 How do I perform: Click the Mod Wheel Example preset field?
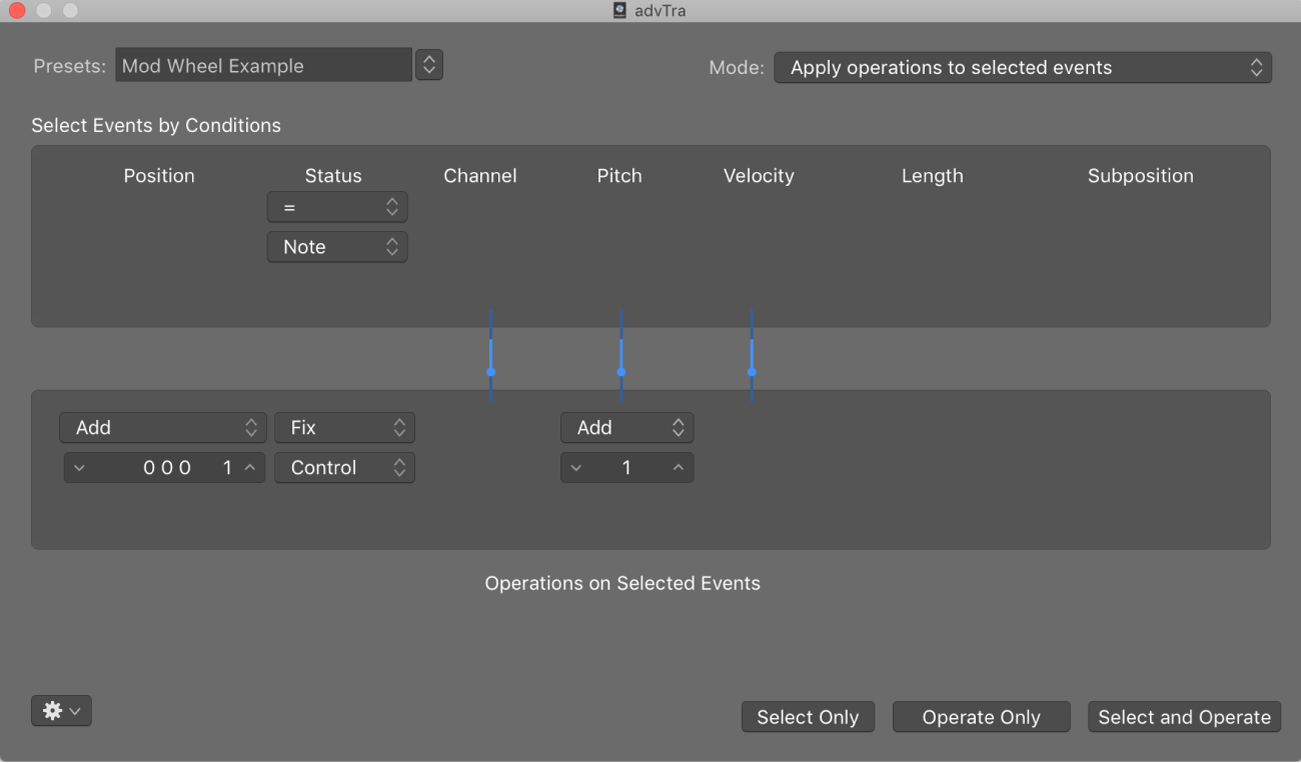(264, 66)
